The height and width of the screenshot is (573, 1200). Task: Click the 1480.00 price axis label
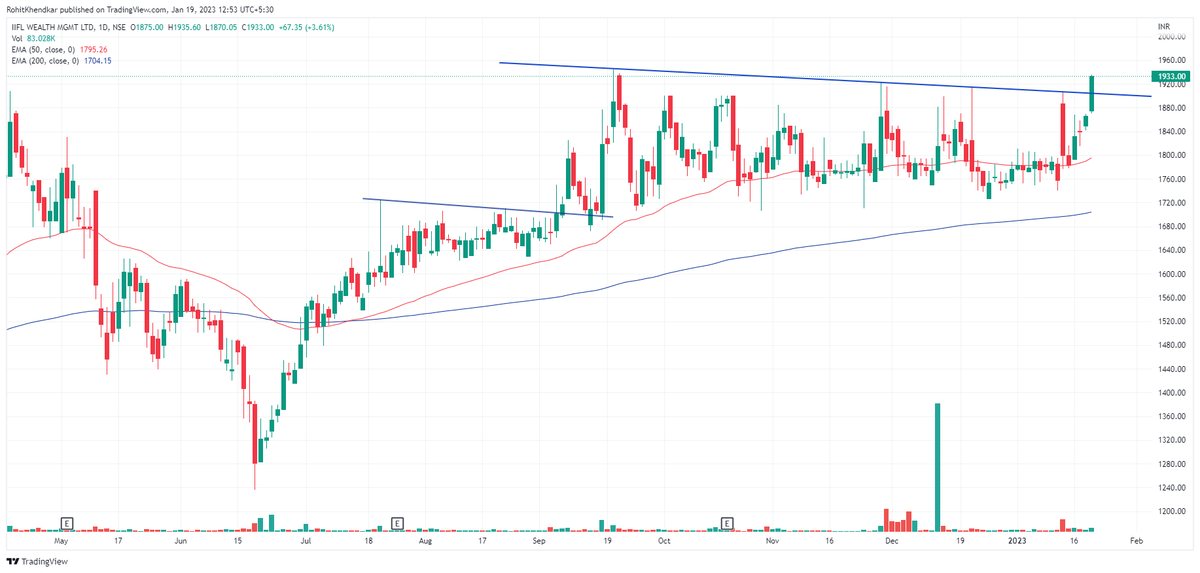click(x=1171, y=346)
